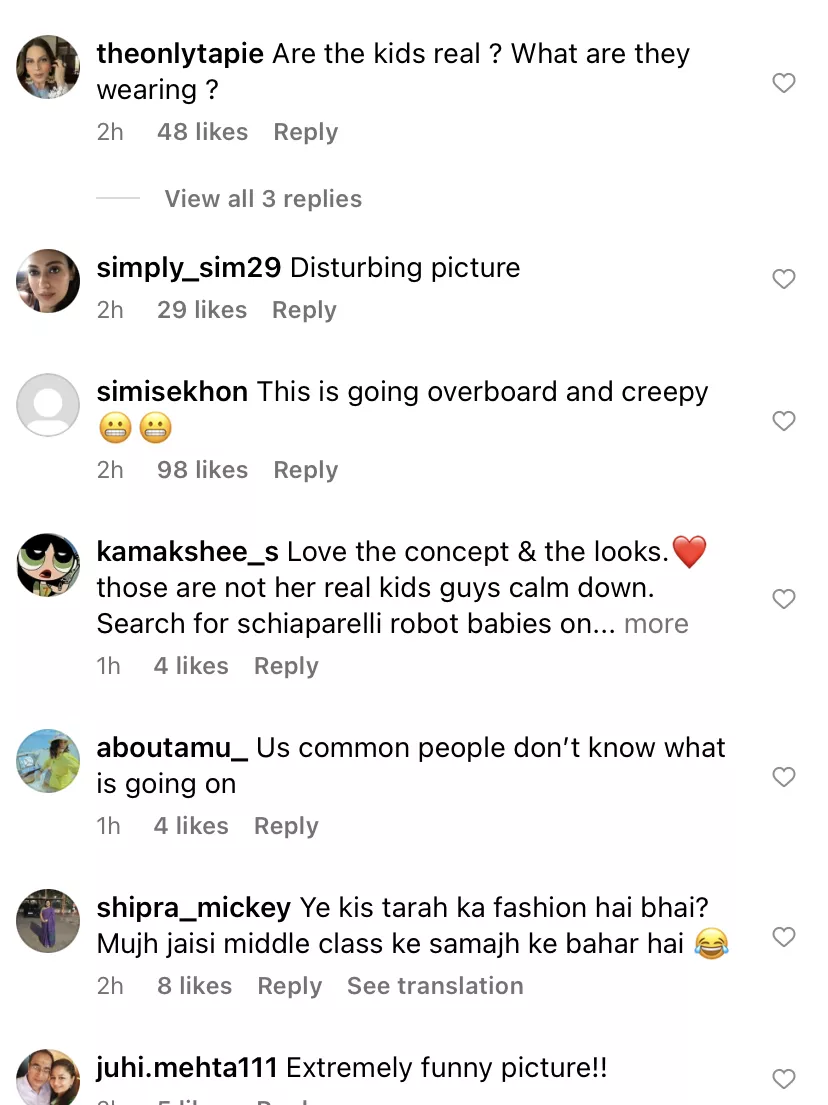Open aboutamu_'s profile photo
This screenshot has width=828, height=1105.
pyautogui.click(x=48, y=761)
